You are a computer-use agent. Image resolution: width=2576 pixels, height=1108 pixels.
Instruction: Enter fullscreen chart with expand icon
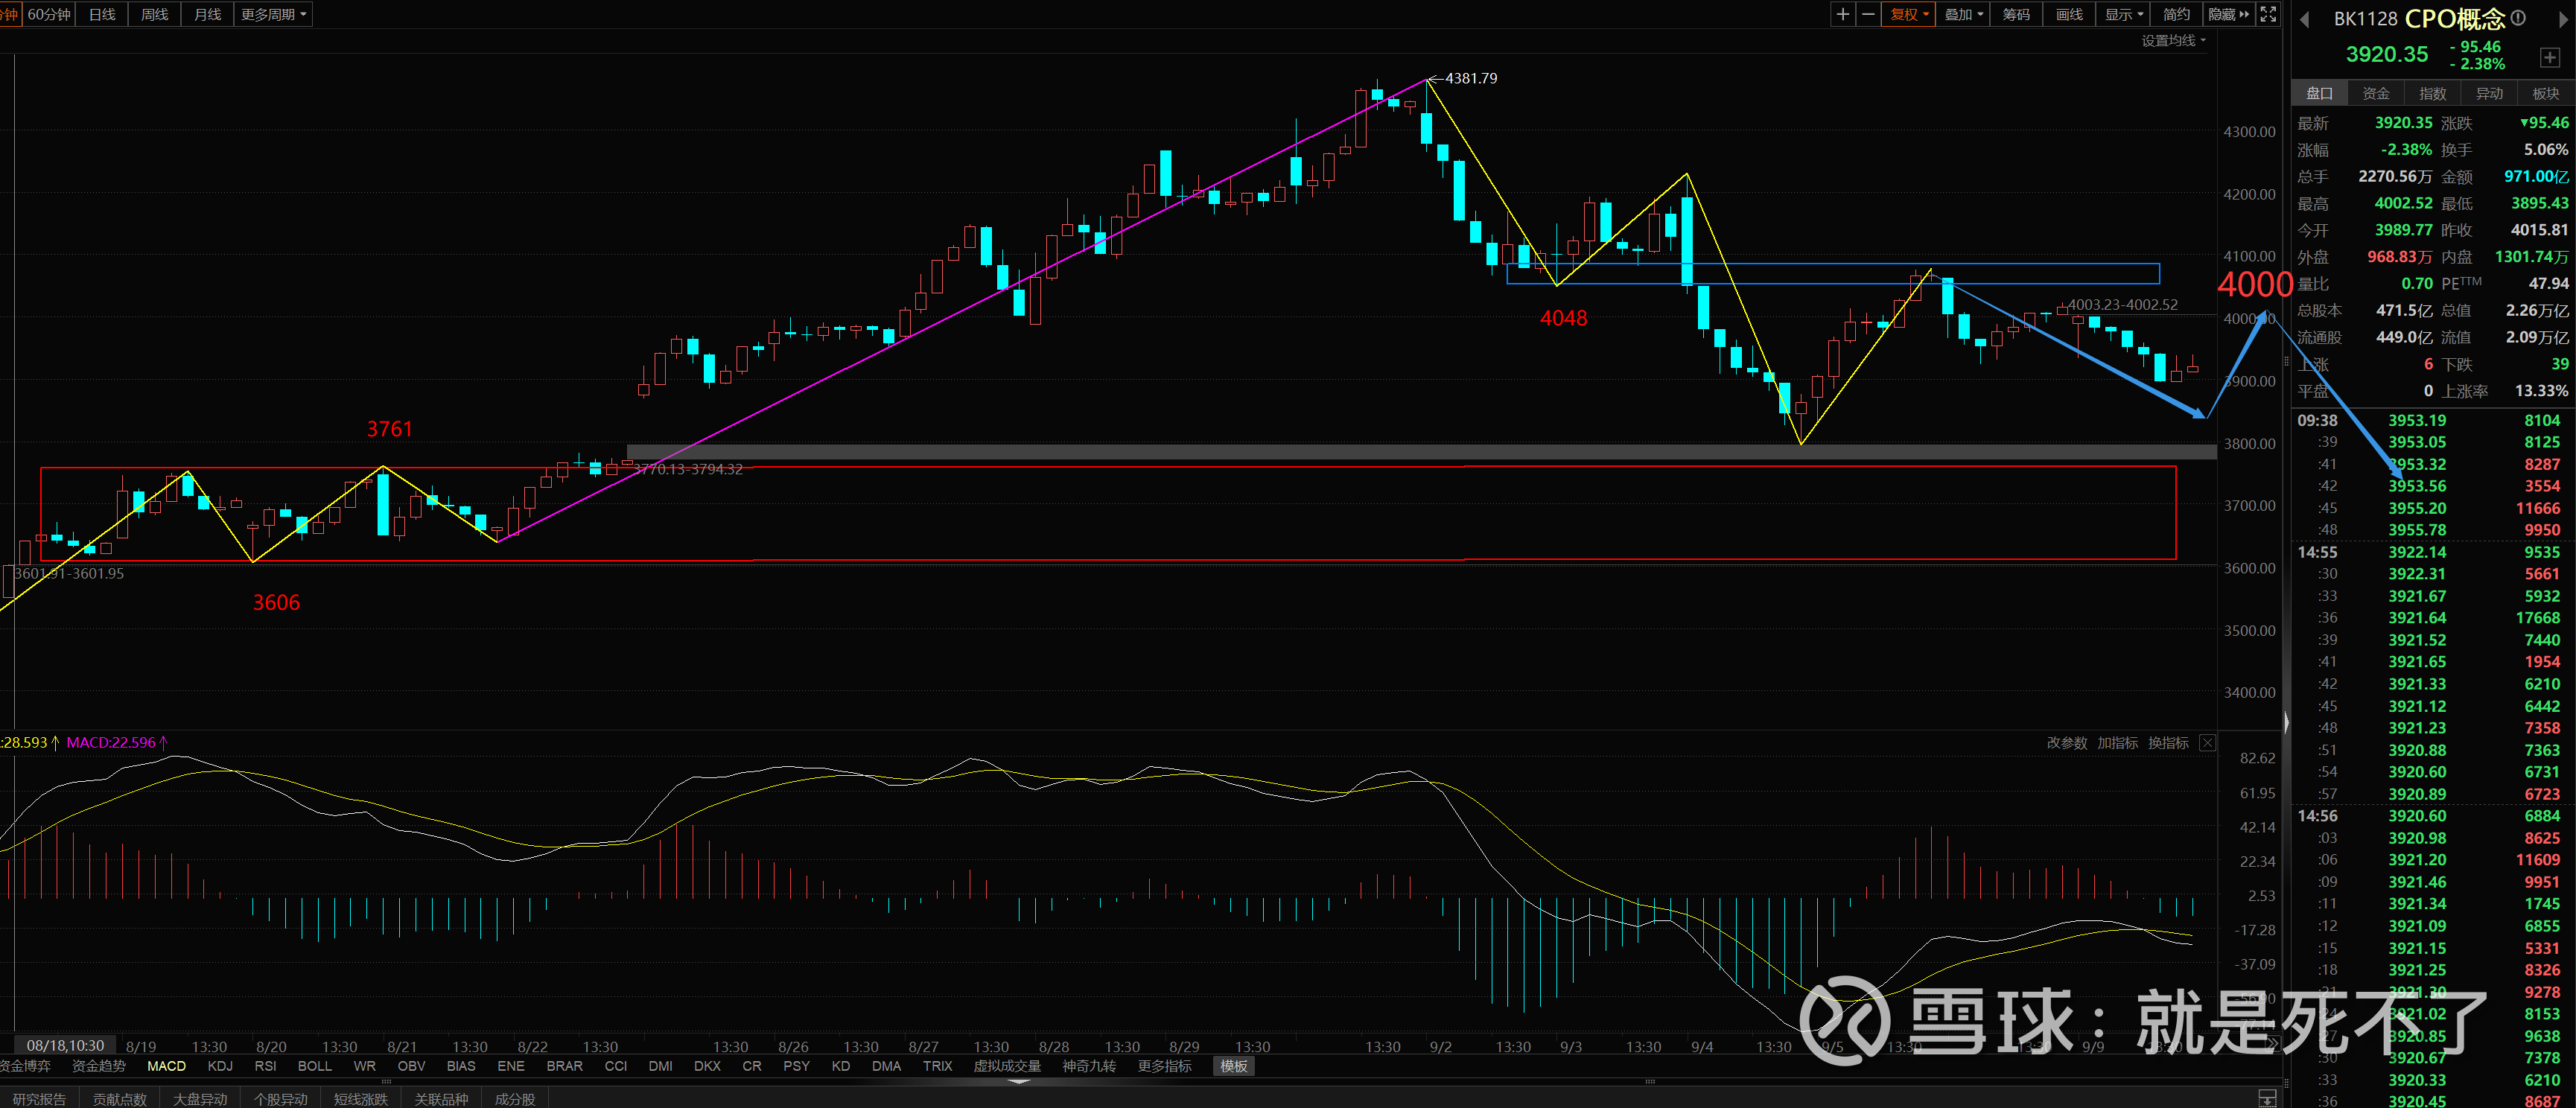pos(2268,14)
